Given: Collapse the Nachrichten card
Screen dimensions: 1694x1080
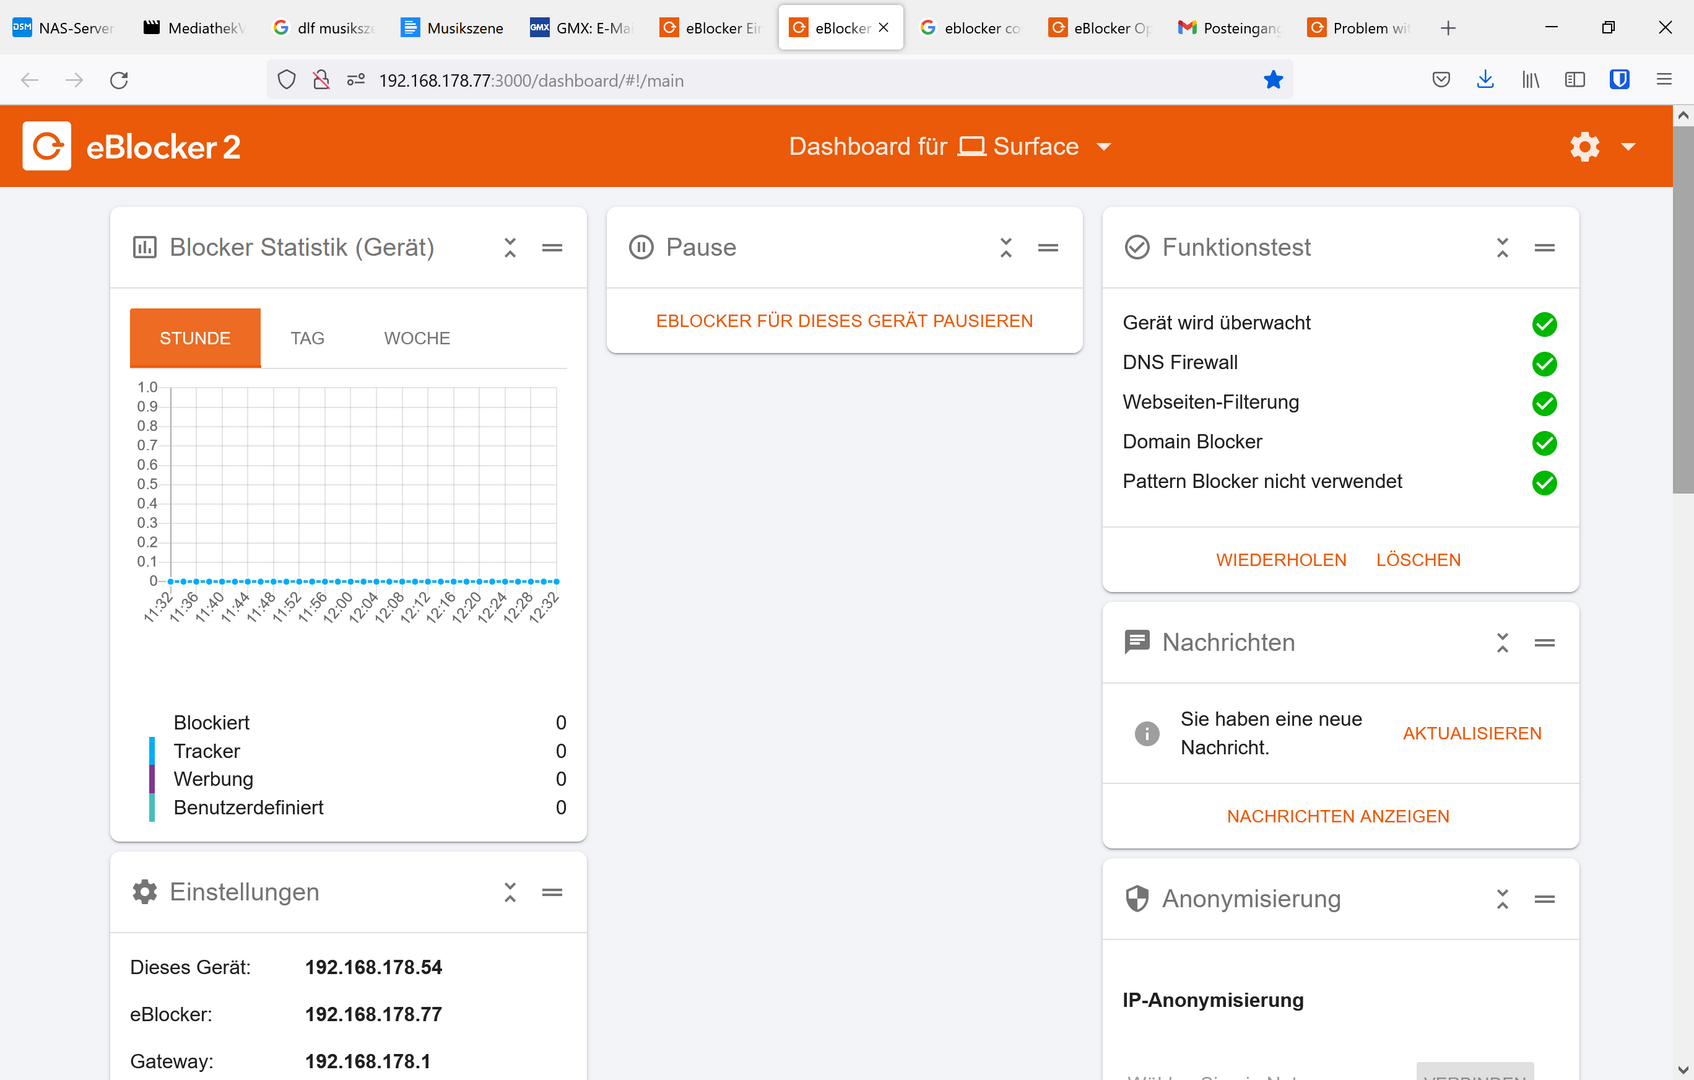Looking at the screenshot, I should tap(1502, 643).
